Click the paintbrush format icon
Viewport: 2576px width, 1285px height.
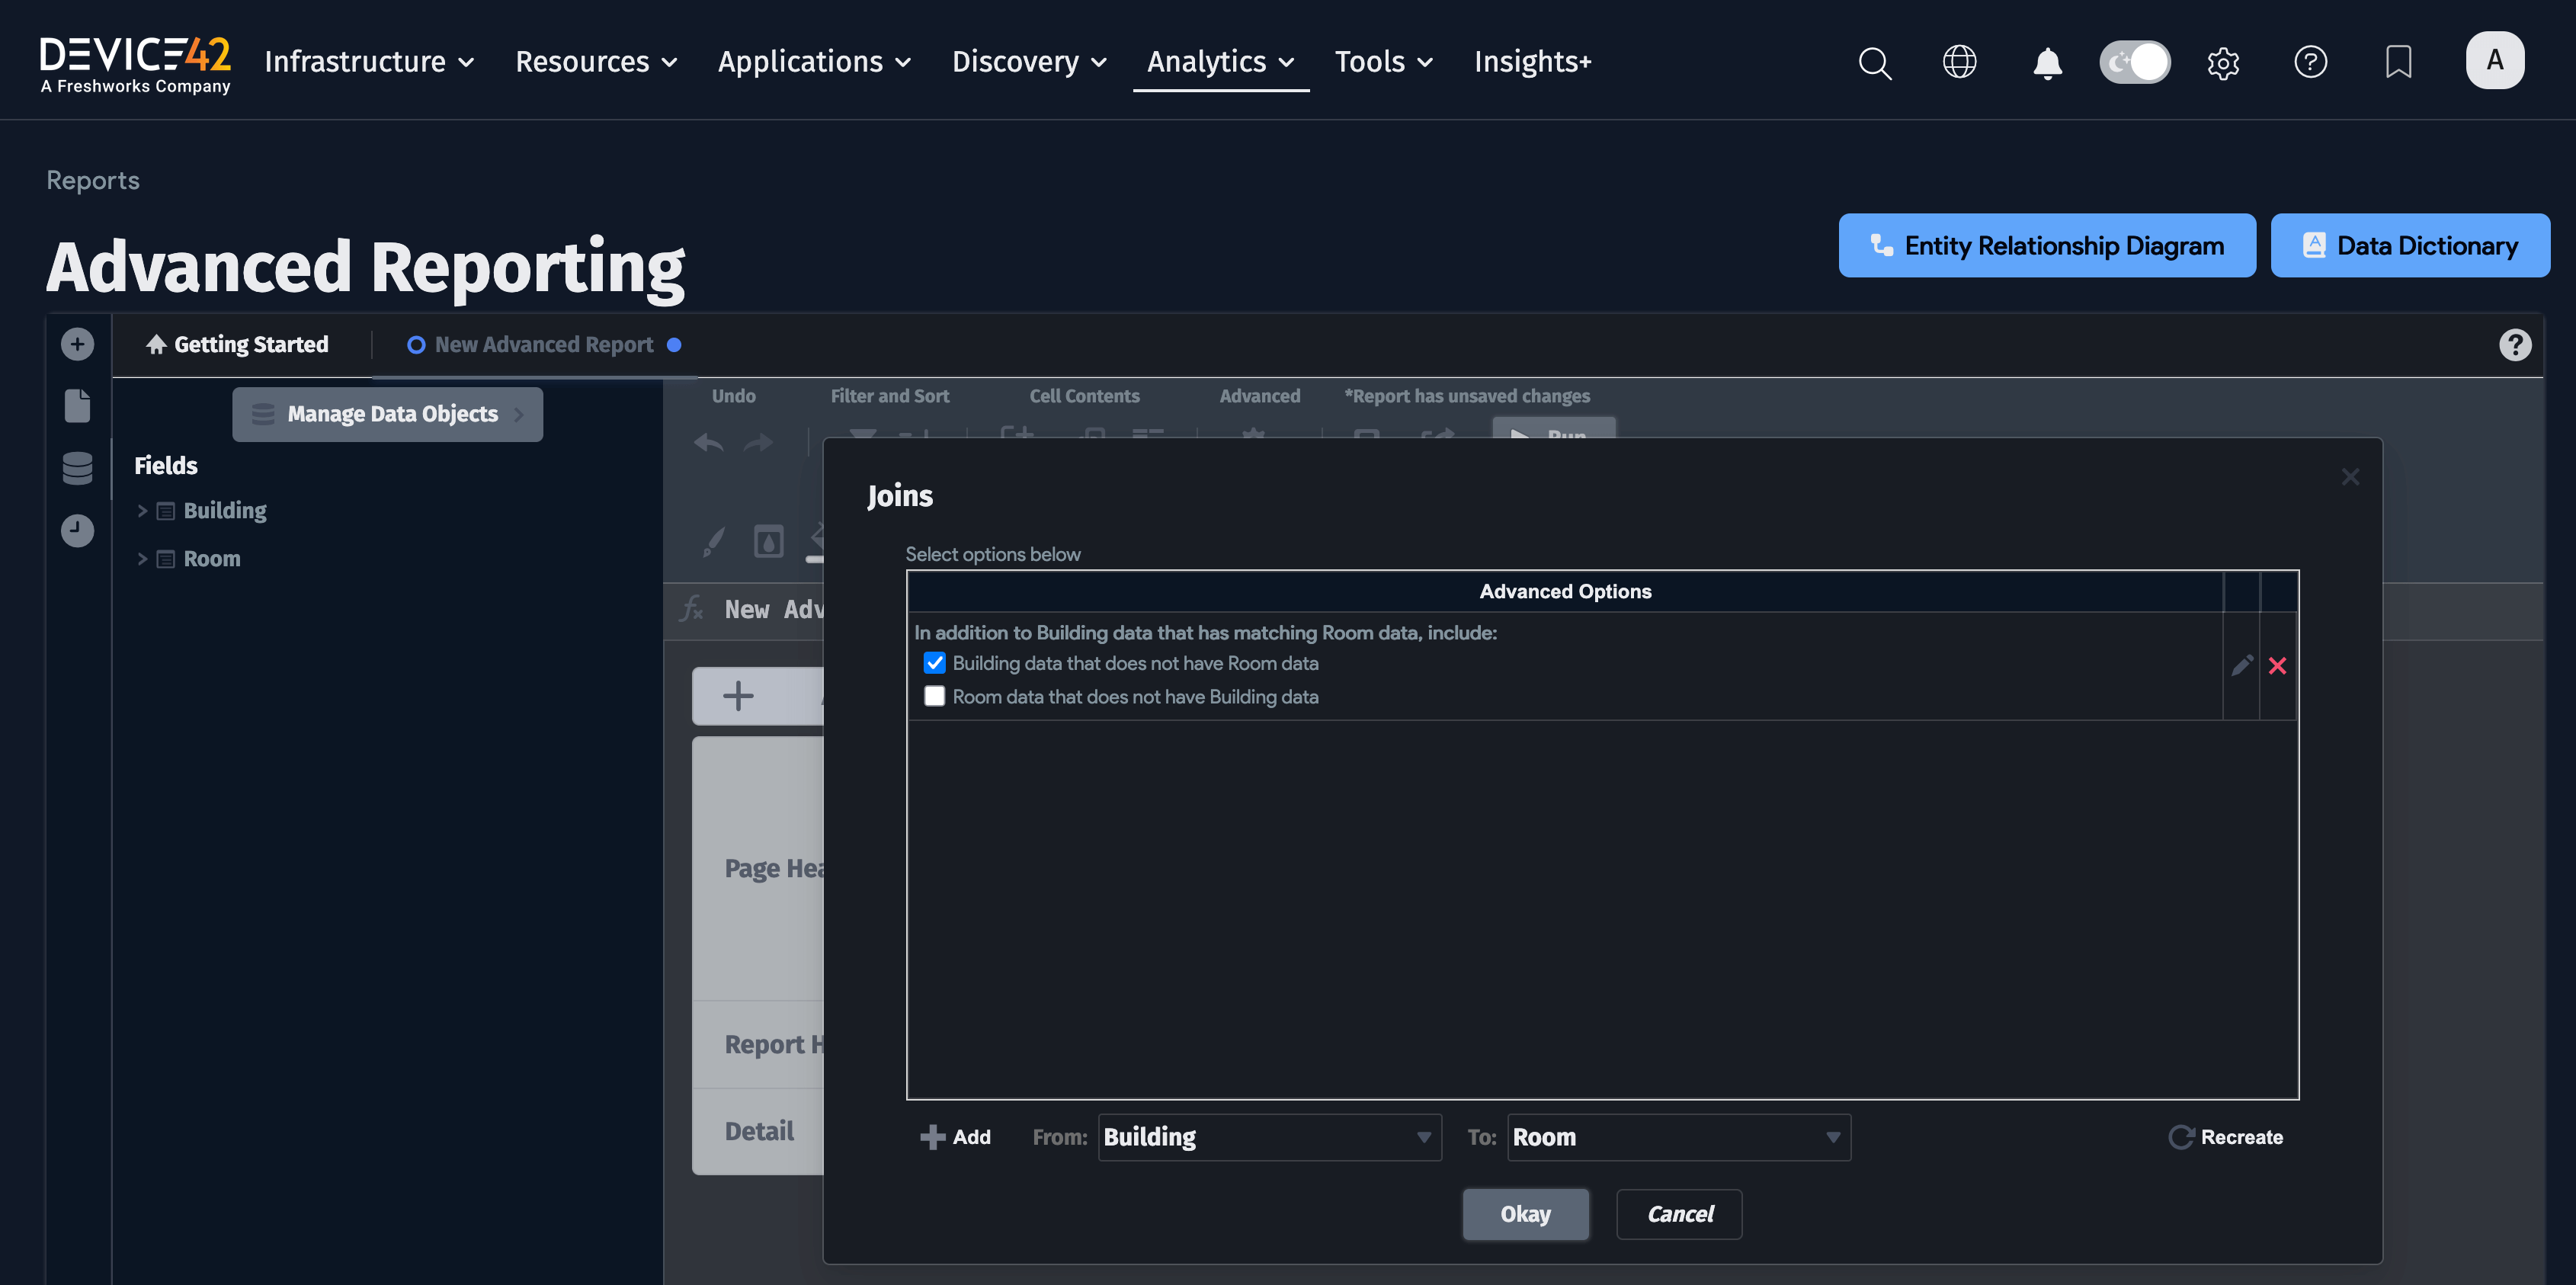713,542
